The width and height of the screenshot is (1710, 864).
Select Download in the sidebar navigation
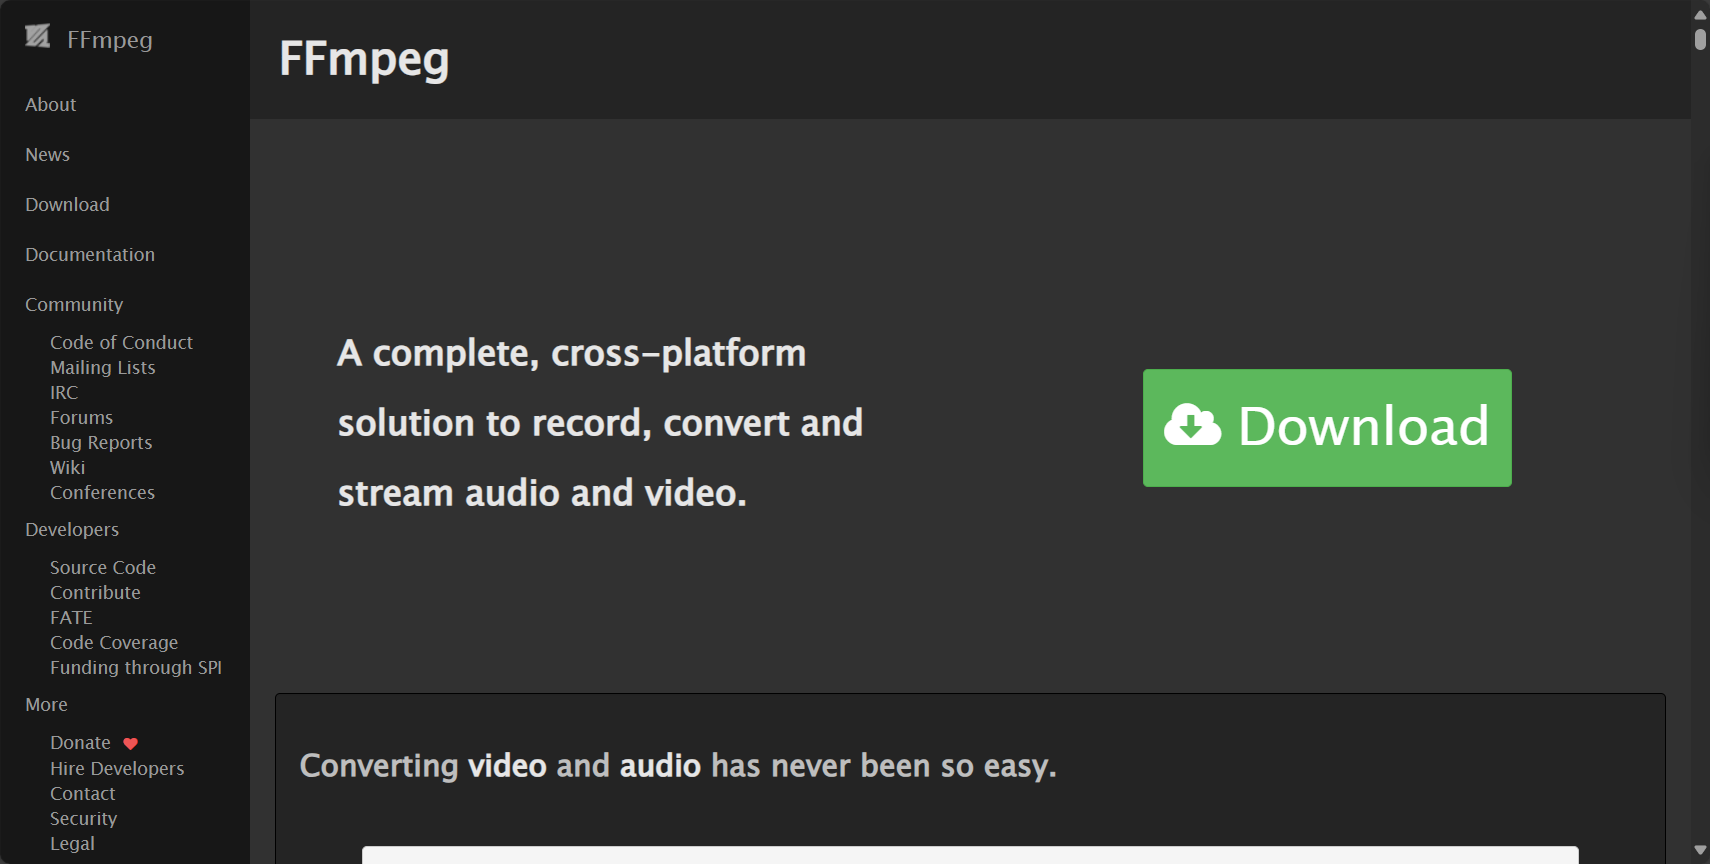click(67, 205)
